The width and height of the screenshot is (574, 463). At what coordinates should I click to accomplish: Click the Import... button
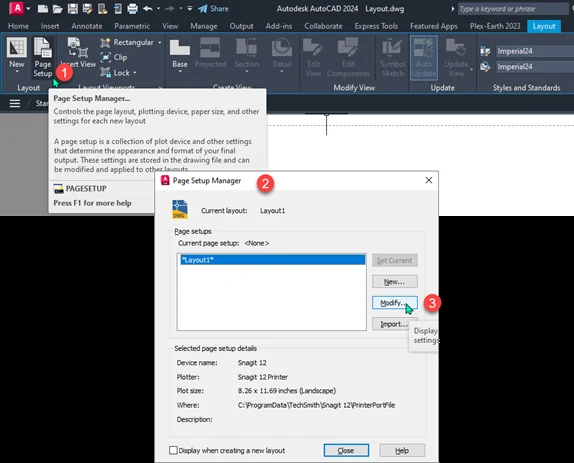[x=395, y=324]
